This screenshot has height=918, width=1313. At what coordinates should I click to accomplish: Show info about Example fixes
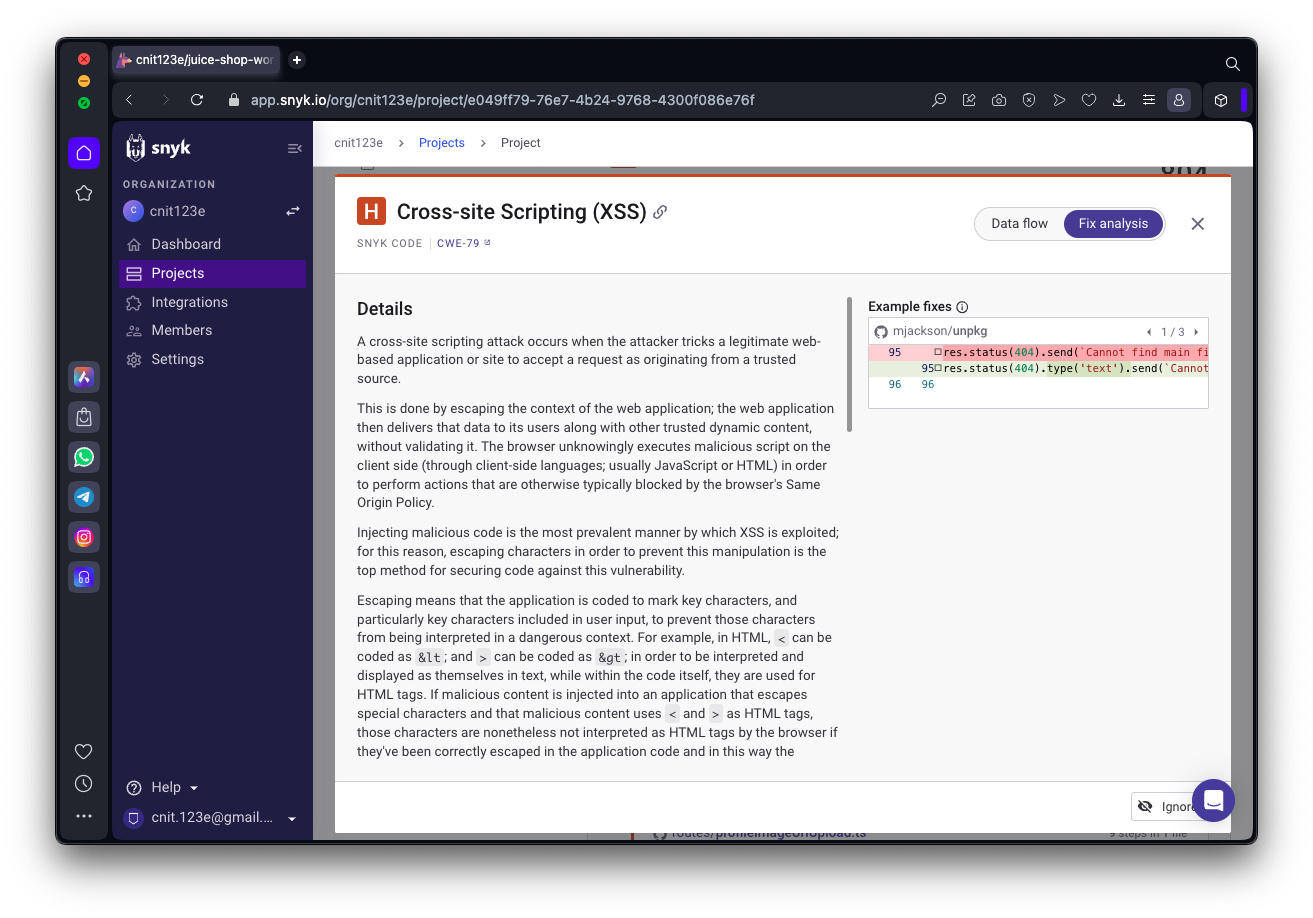pyautogui.click(x=962, y=307)
